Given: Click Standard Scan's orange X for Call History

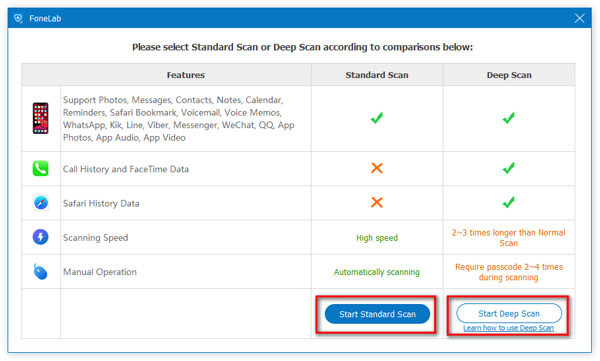Looking at the screenshot, I should pos(377,168).
